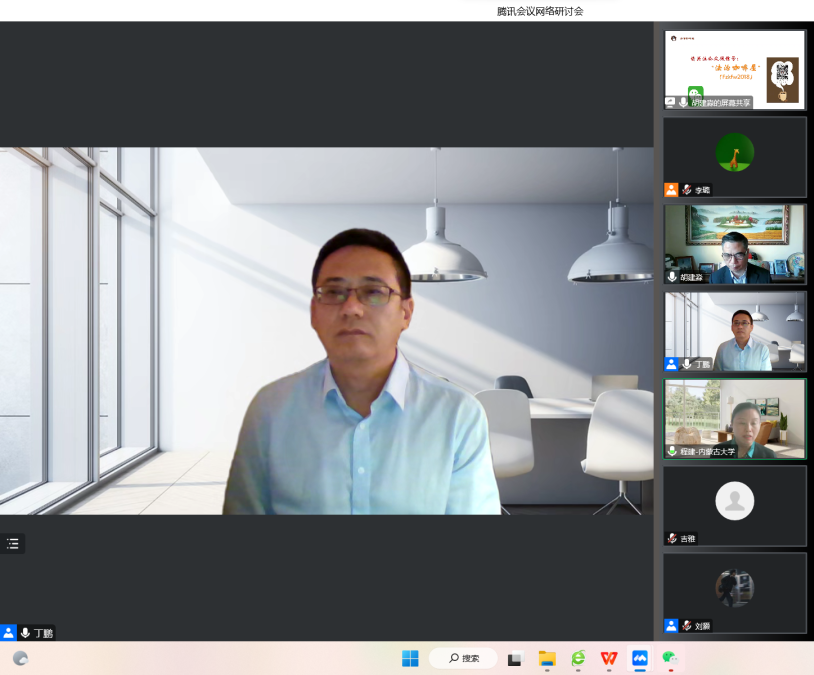Screen dimensions: 814x675
Task: Click the muted microphone icon beside 吉雅
Action: (672, 538)
